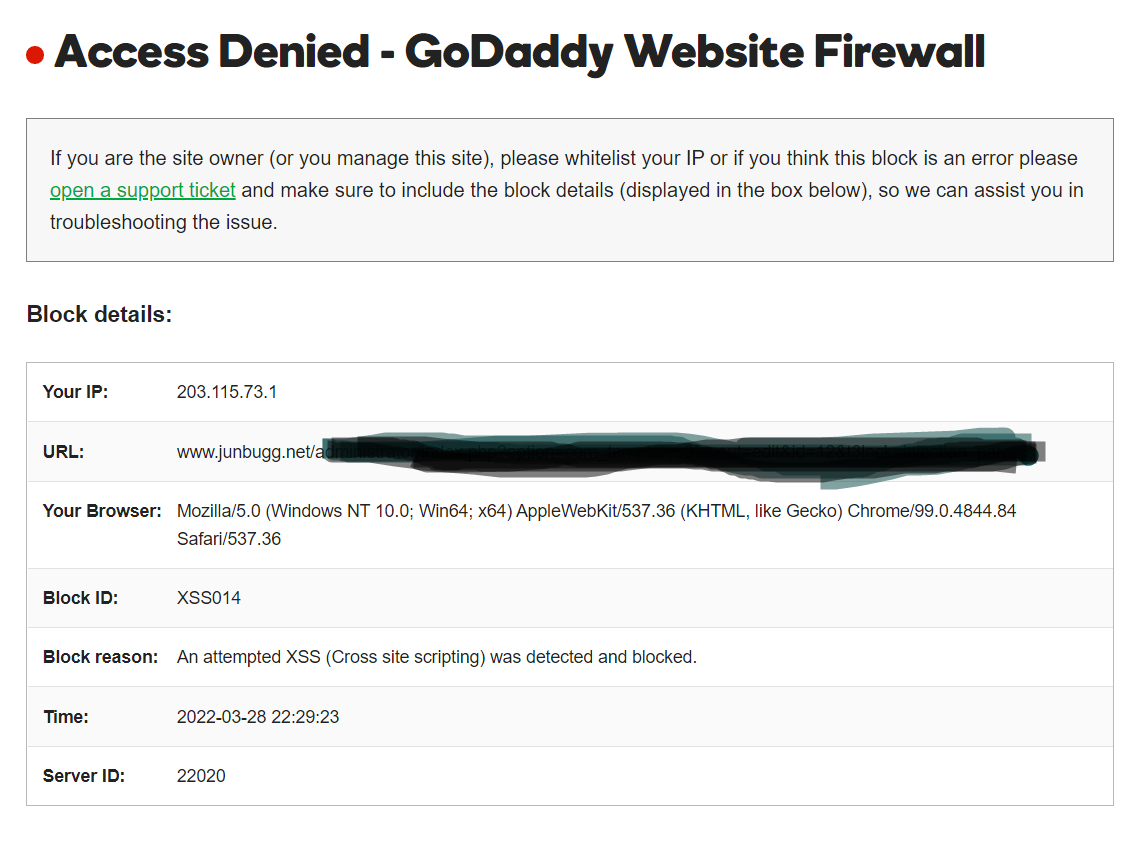1137x846 pixels.
Task: Select the XSS014 block ID value
Action: (x=208, y=598)
